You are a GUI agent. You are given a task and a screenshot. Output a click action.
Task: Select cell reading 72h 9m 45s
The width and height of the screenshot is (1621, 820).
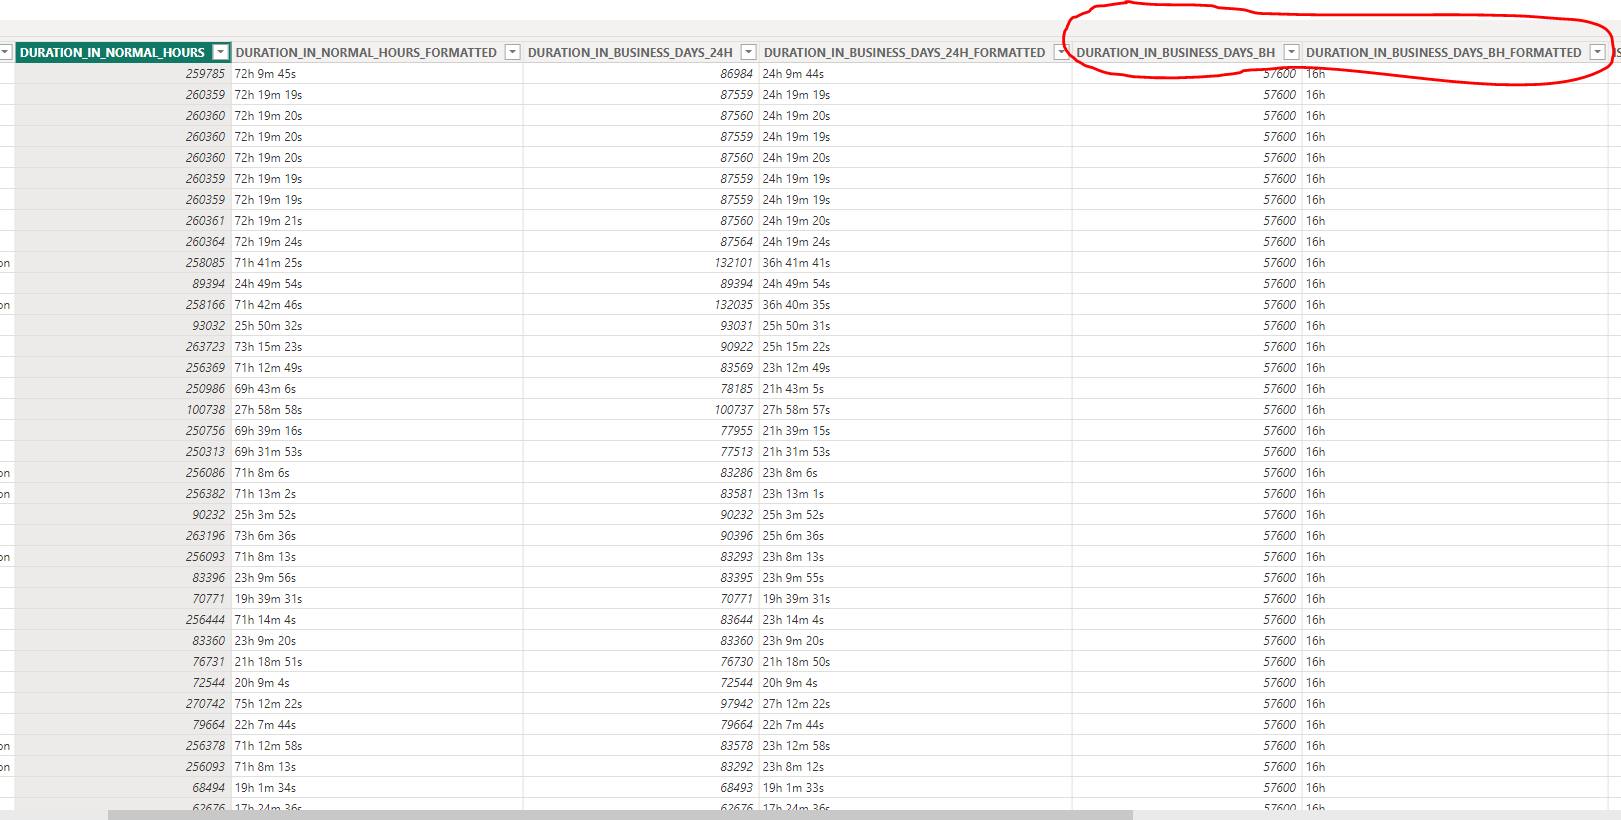pyautogui.click(x=377, y=74)
